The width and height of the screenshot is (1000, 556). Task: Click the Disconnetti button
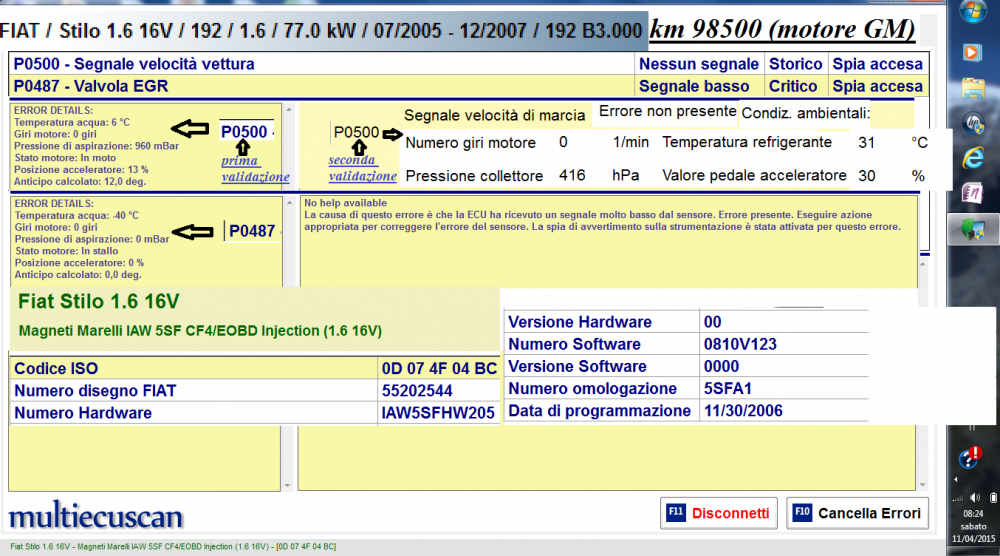(719, 513)
